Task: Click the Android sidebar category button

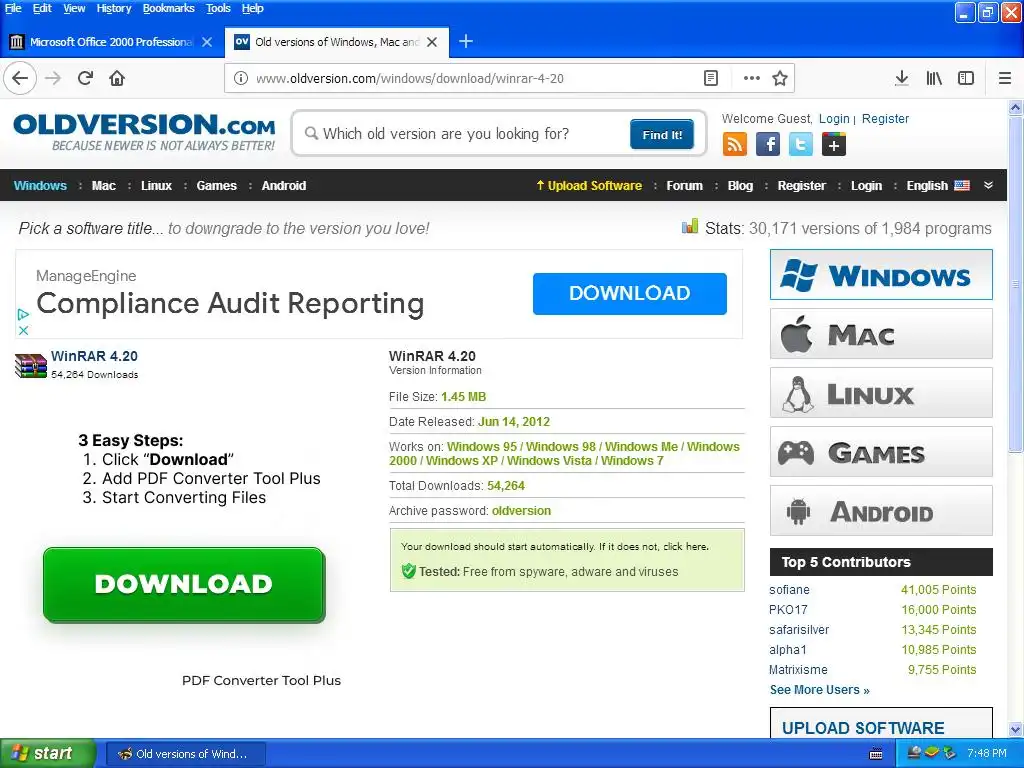Action: point(881,511)
